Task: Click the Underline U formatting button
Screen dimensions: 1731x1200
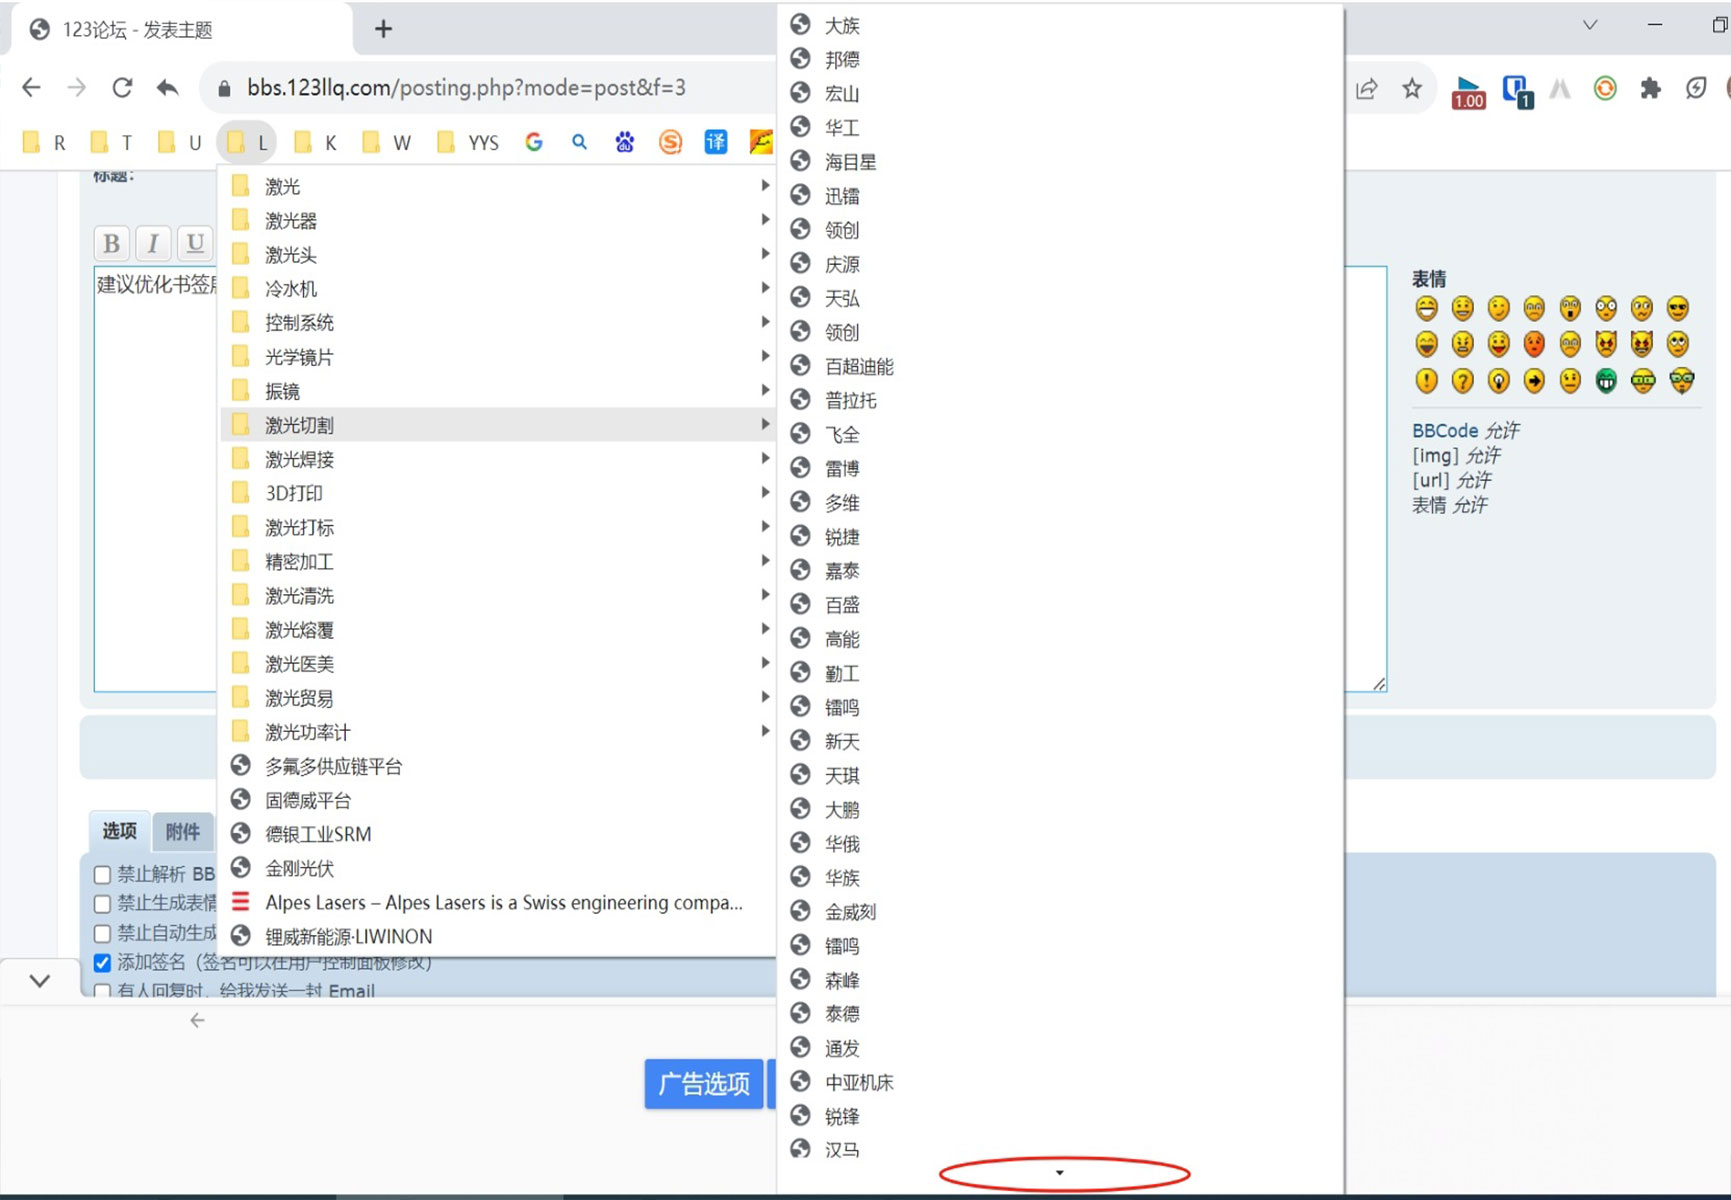Action: click(x=195, y=243)
